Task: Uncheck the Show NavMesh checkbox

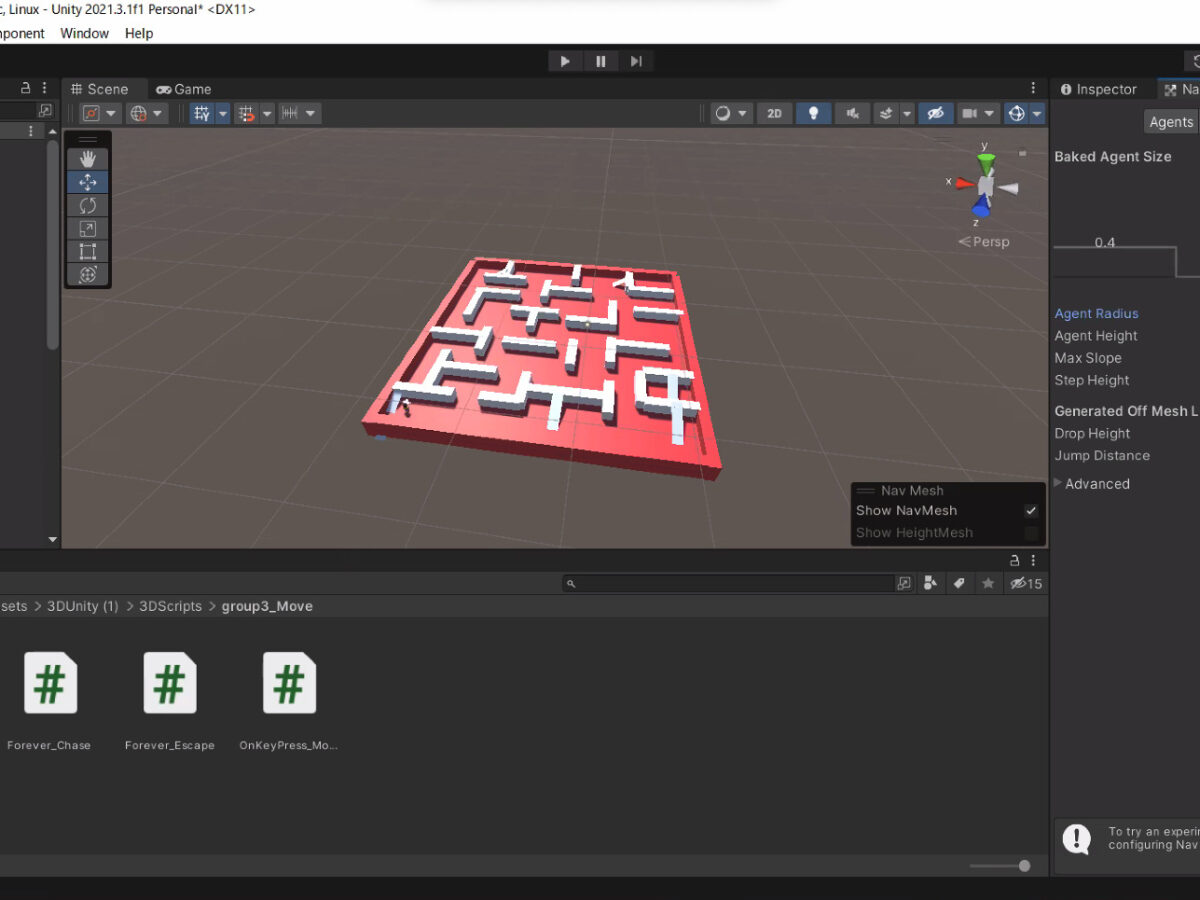Action: coord(1031,511)
